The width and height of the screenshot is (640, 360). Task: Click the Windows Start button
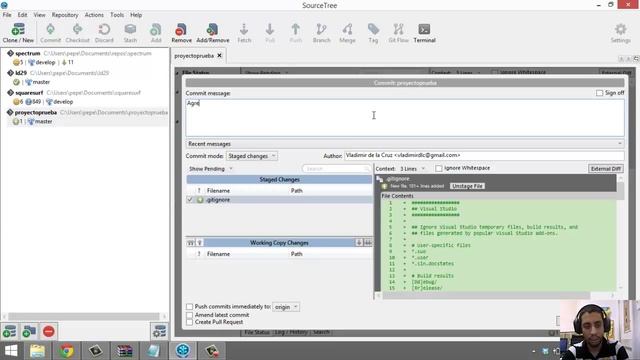coord(11,351)
